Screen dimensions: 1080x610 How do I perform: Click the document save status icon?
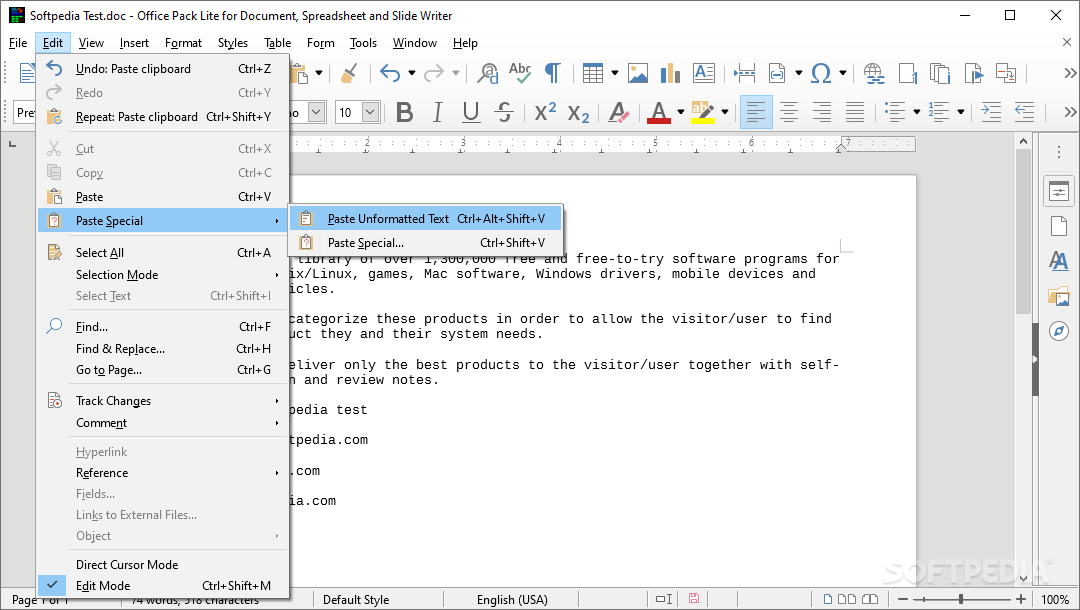694,599
